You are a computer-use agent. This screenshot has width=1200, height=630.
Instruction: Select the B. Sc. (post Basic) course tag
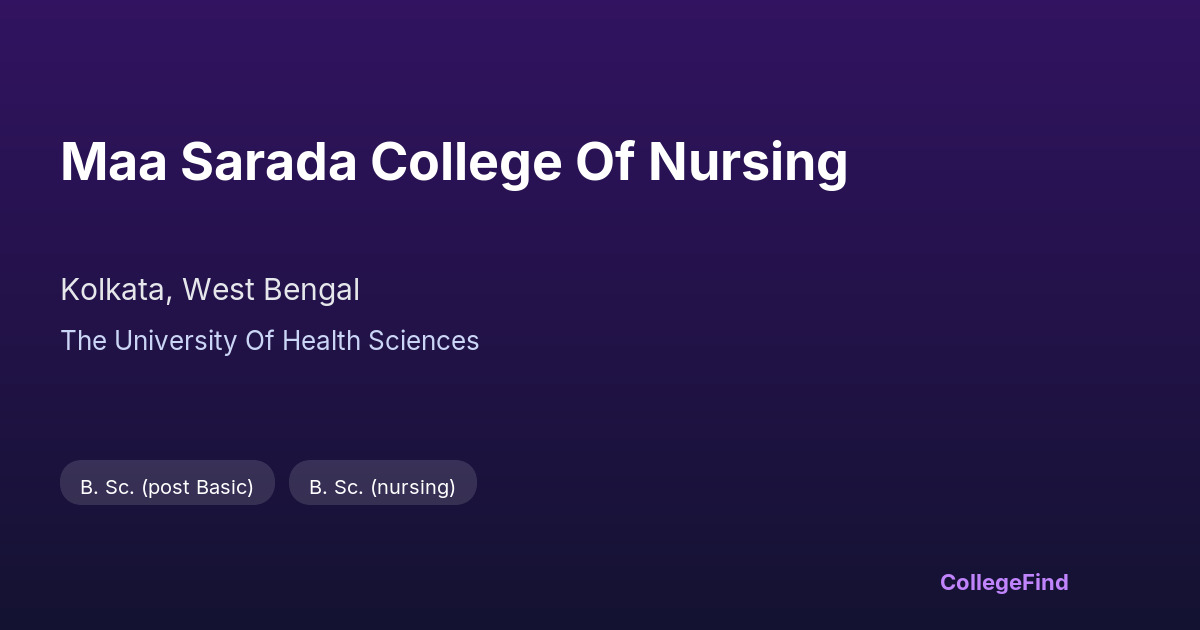click(x=167, y=487)
